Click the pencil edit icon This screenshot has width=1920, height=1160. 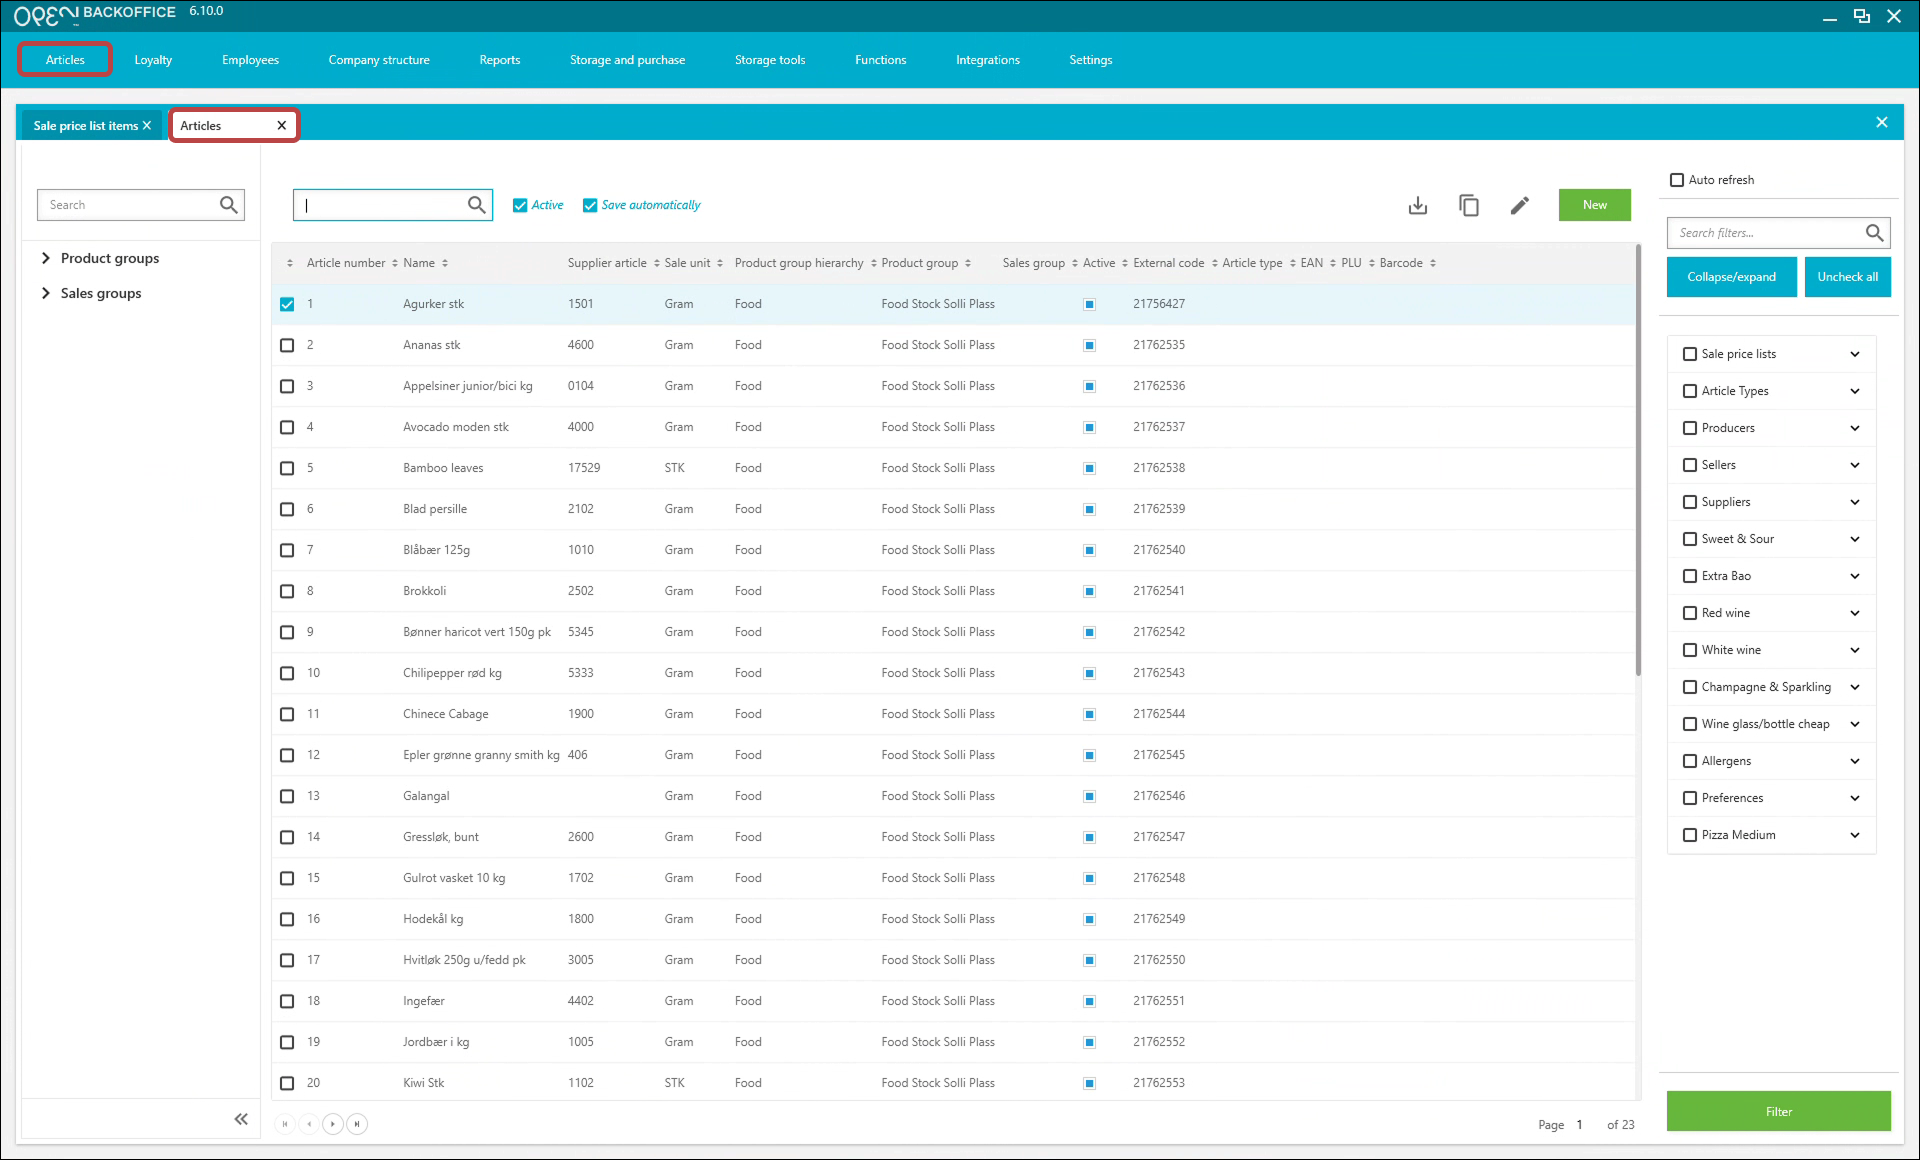(1519, 205)
